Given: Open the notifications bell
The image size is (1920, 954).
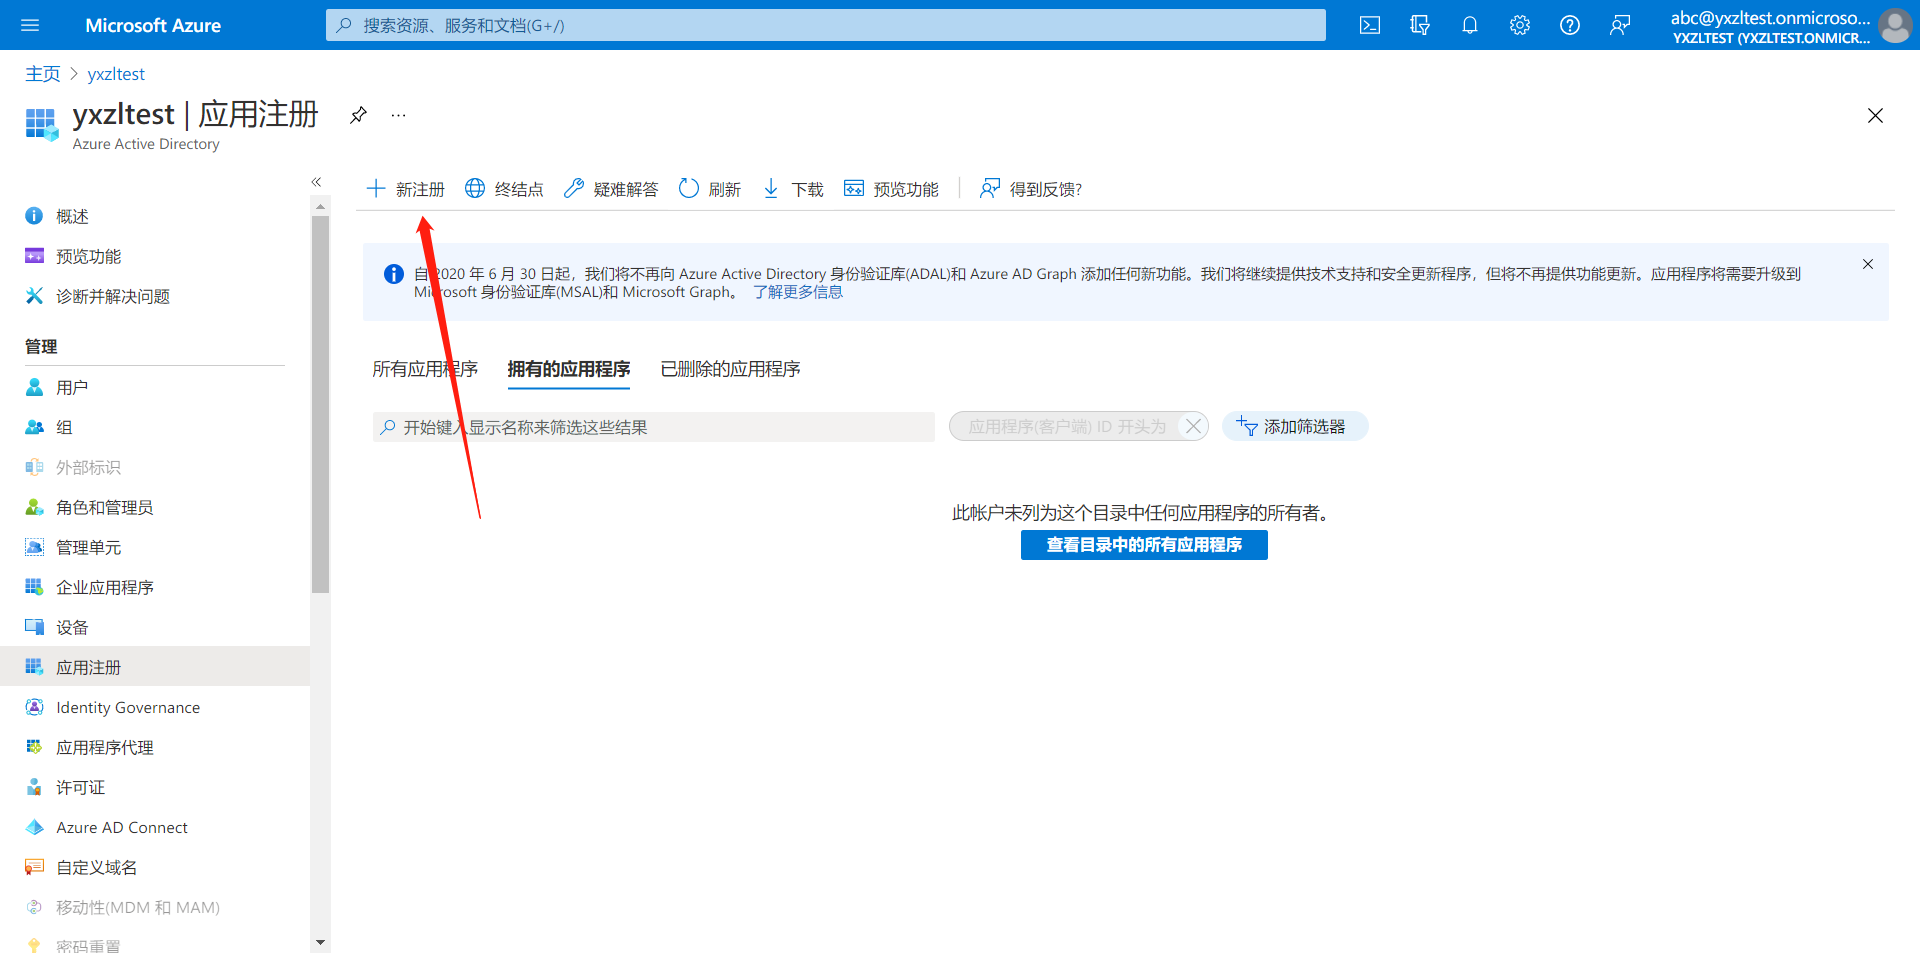Looking at the screenshot, I should click(x=1469, y=25).
